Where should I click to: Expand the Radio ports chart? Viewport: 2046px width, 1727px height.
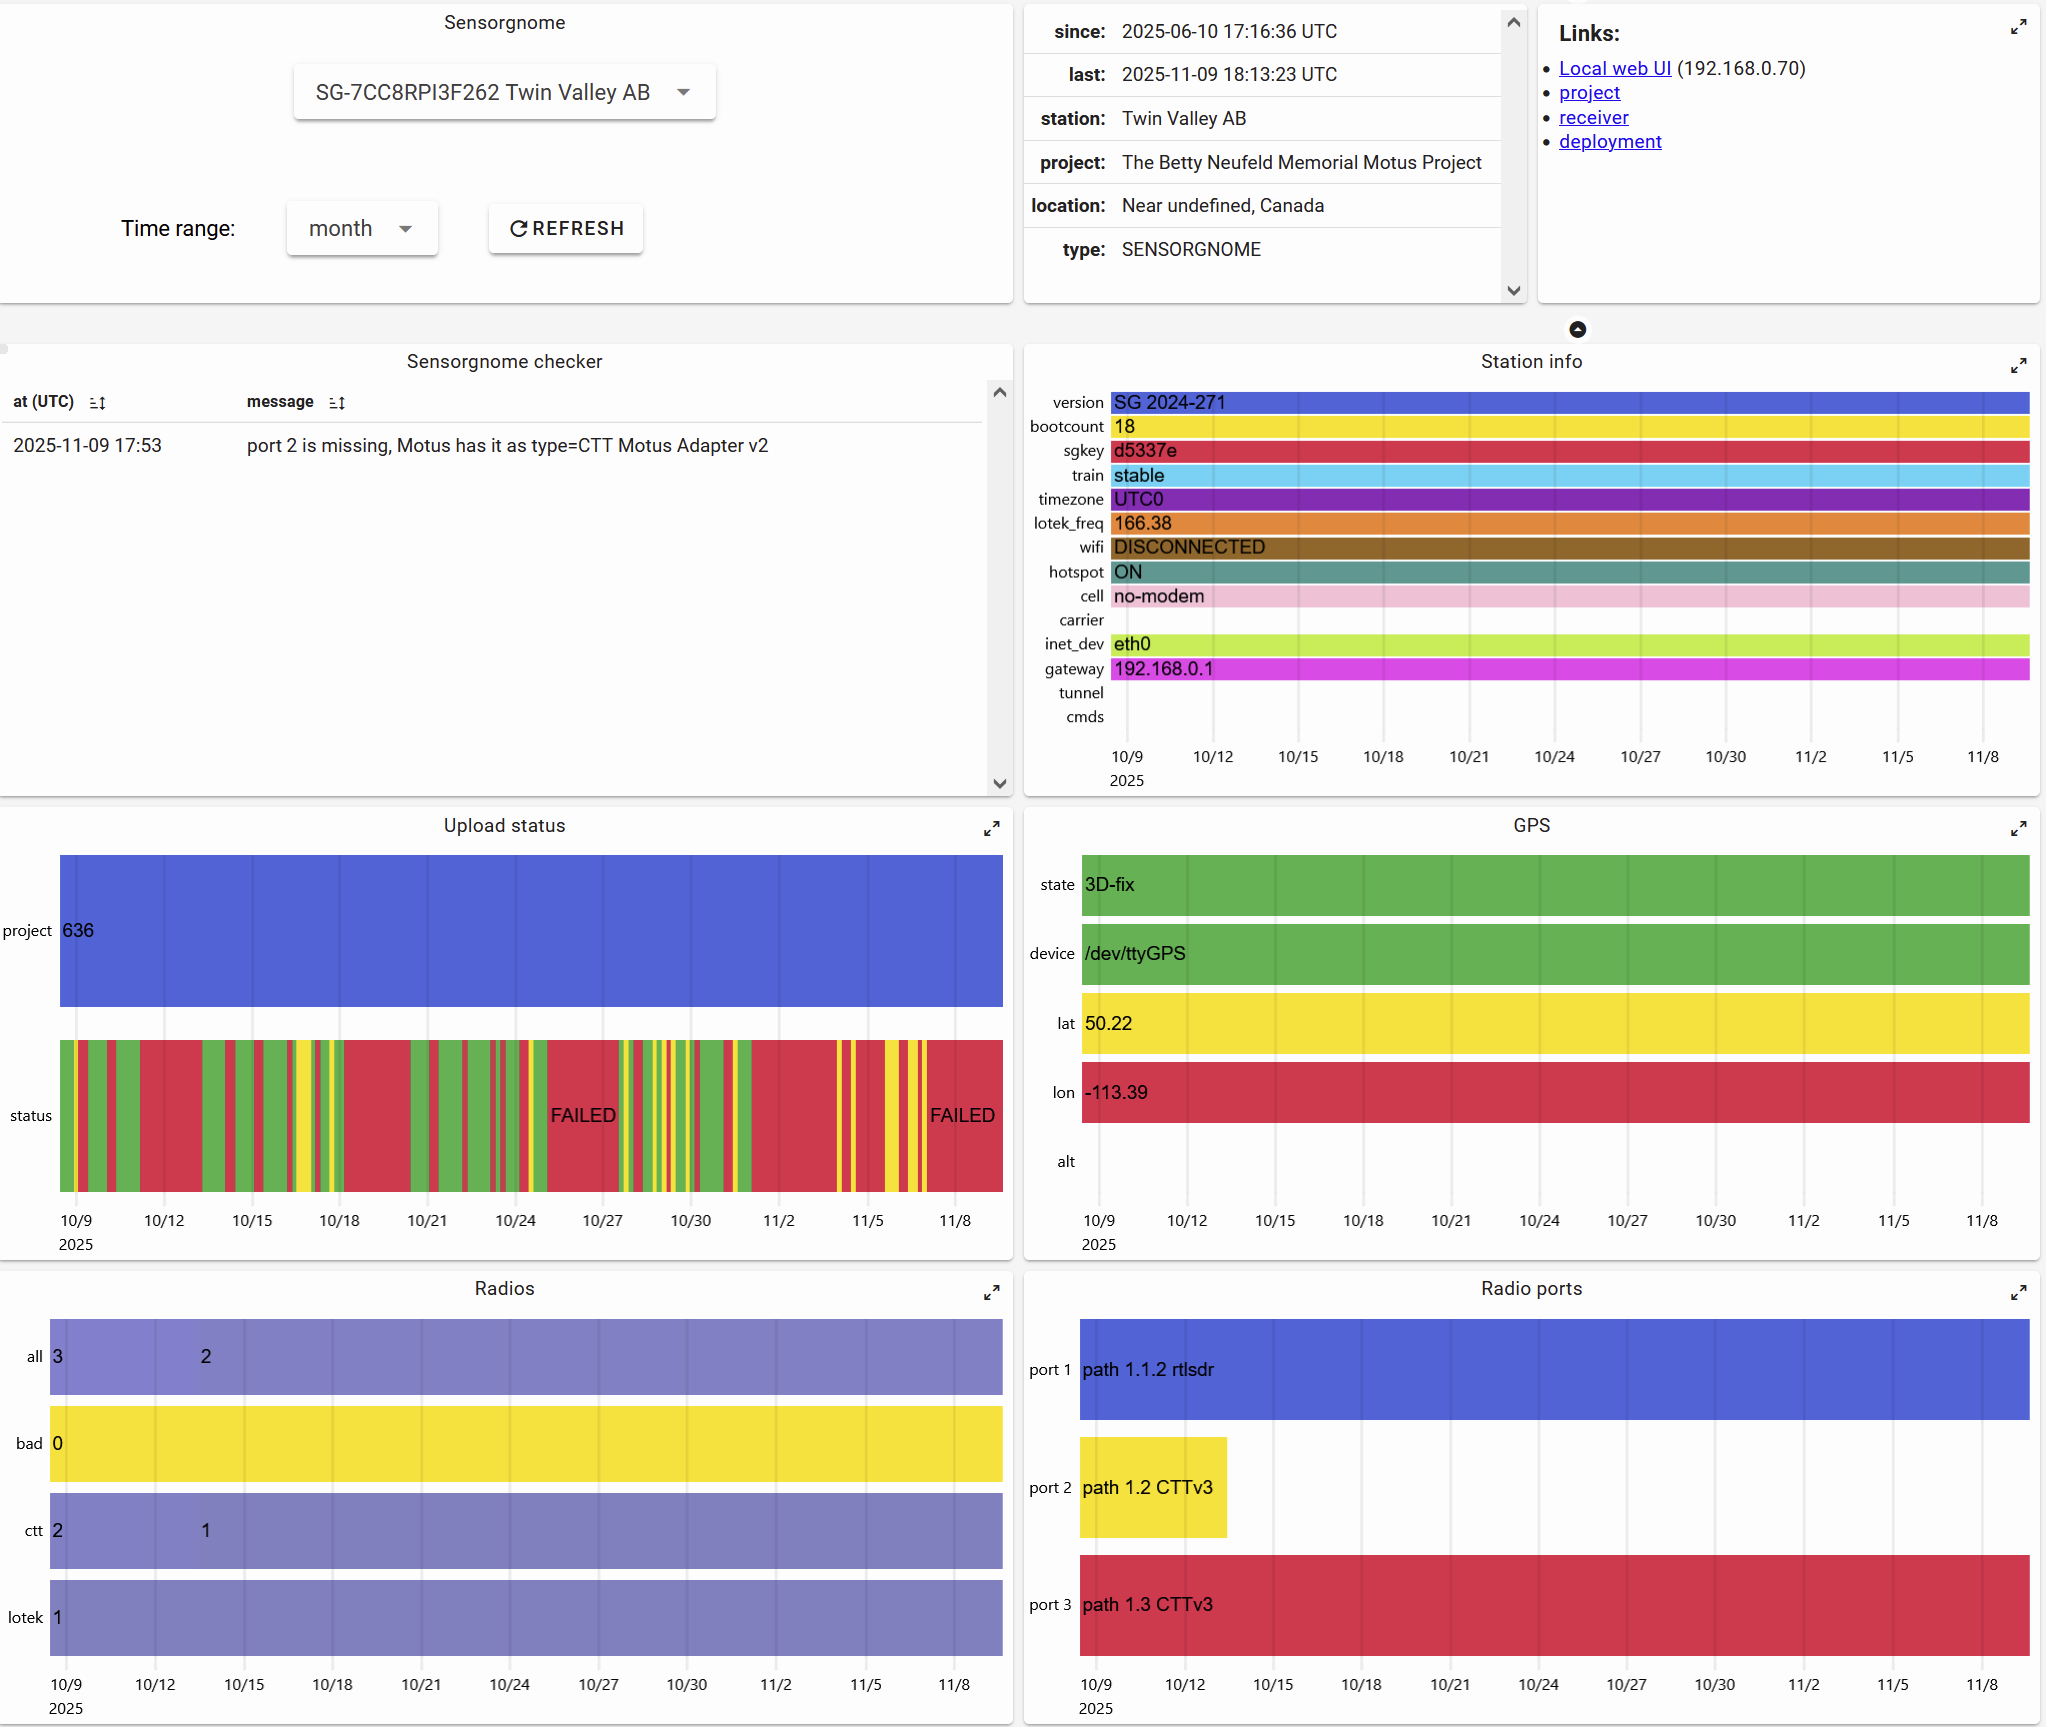pos(2018,1293)
